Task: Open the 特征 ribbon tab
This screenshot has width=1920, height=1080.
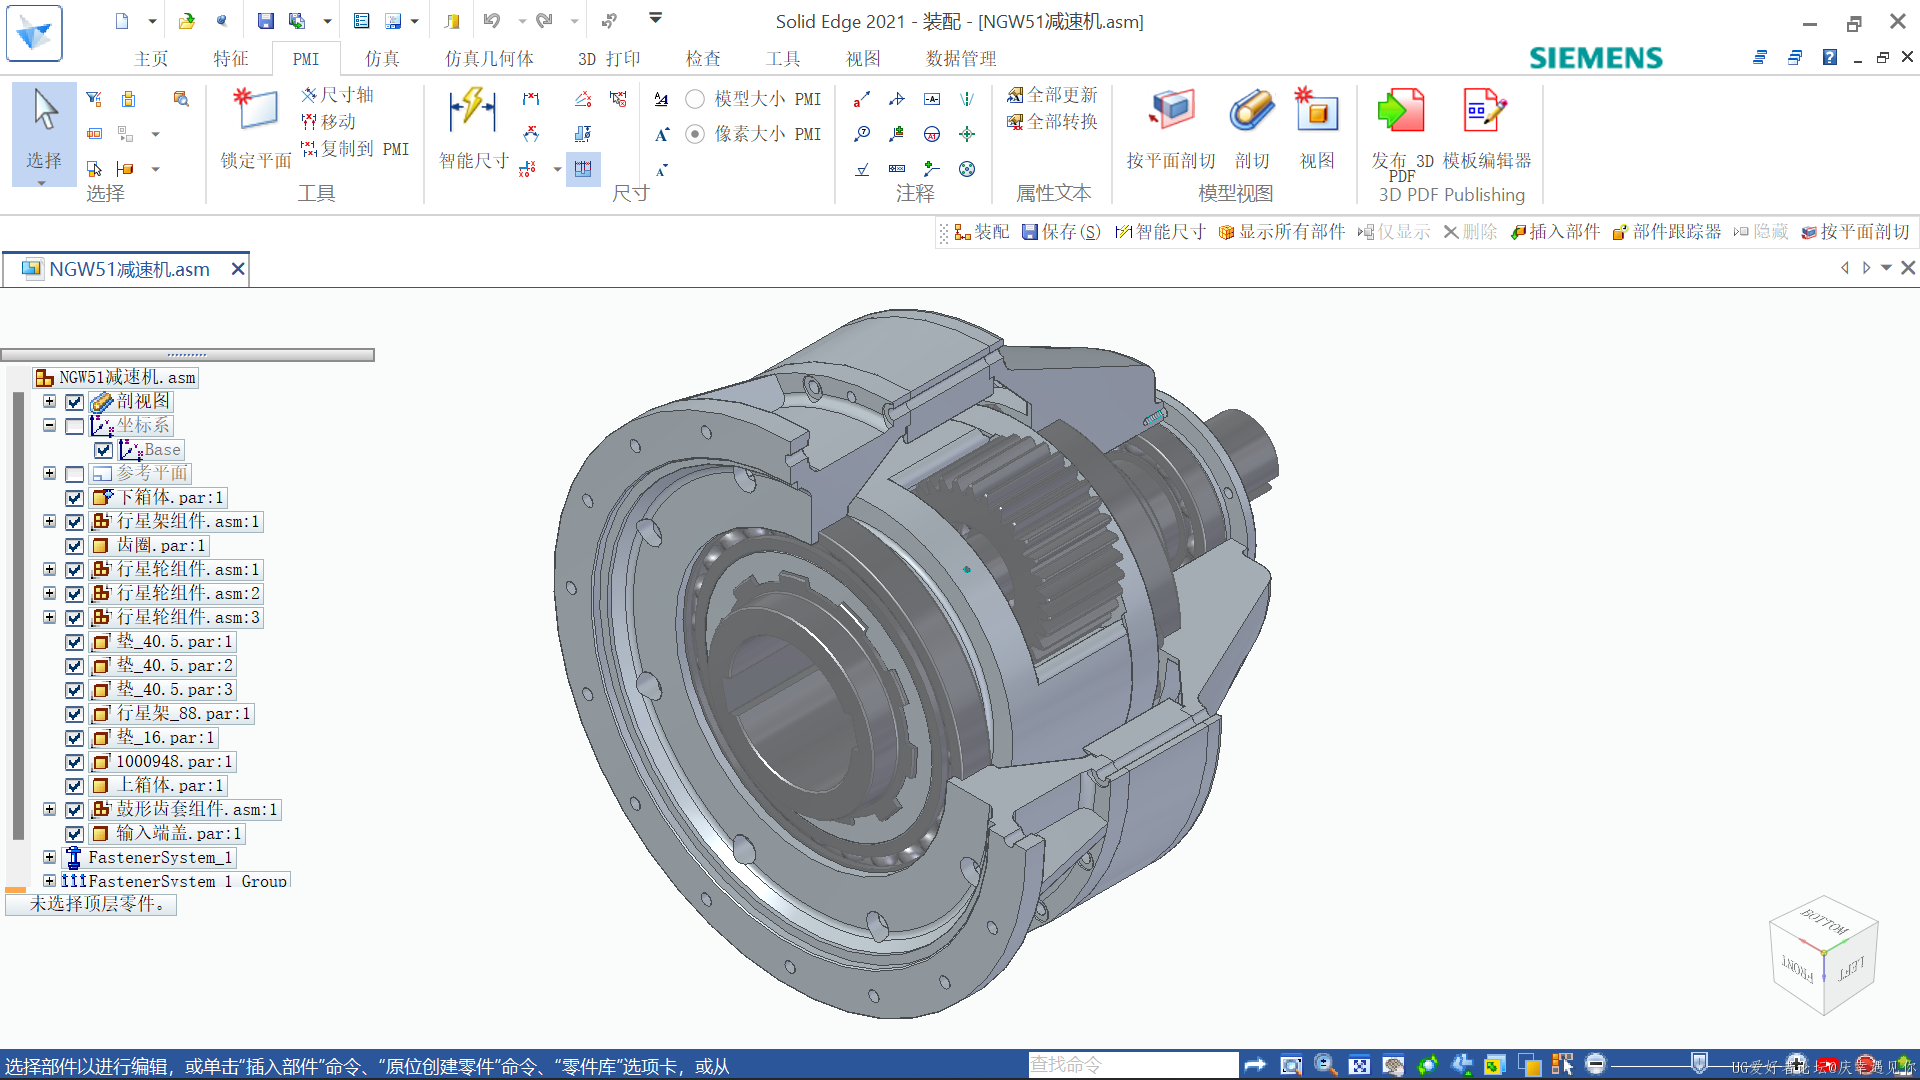Action: tap(230, 59)
